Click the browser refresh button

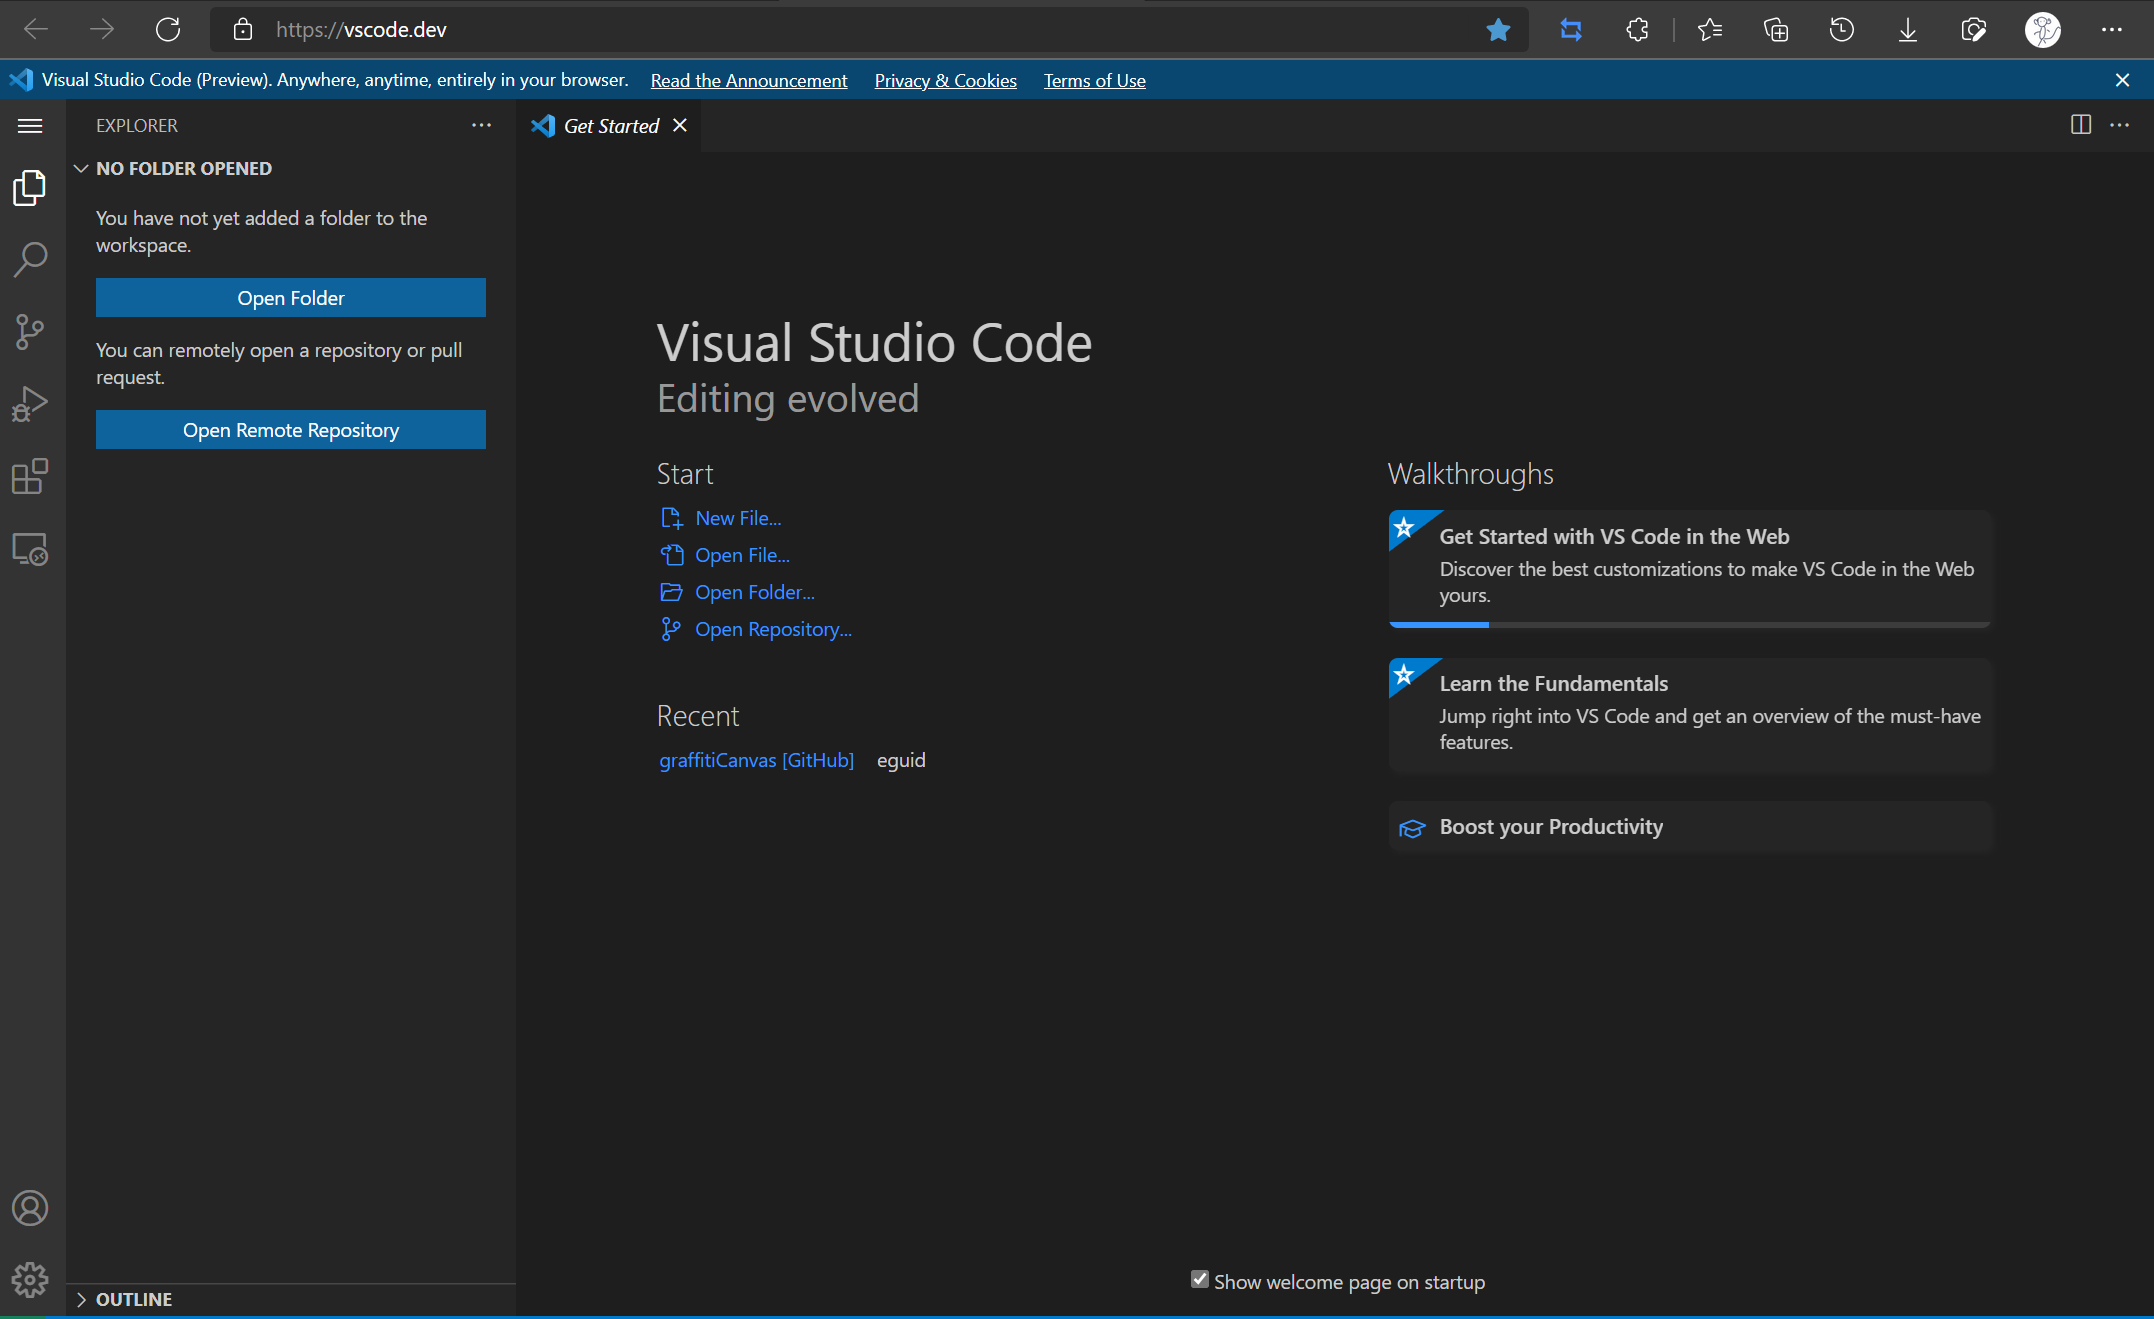[x=168, y=30]
